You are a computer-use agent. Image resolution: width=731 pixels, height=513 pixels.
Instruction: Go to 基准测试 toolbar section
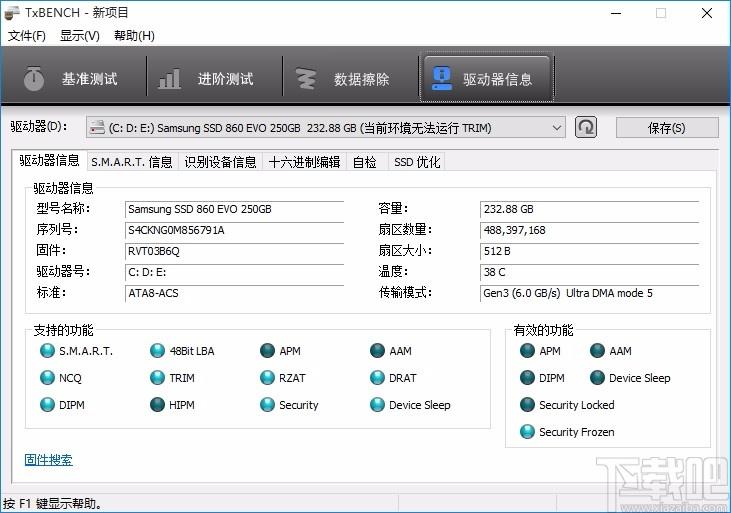(75, 79)
